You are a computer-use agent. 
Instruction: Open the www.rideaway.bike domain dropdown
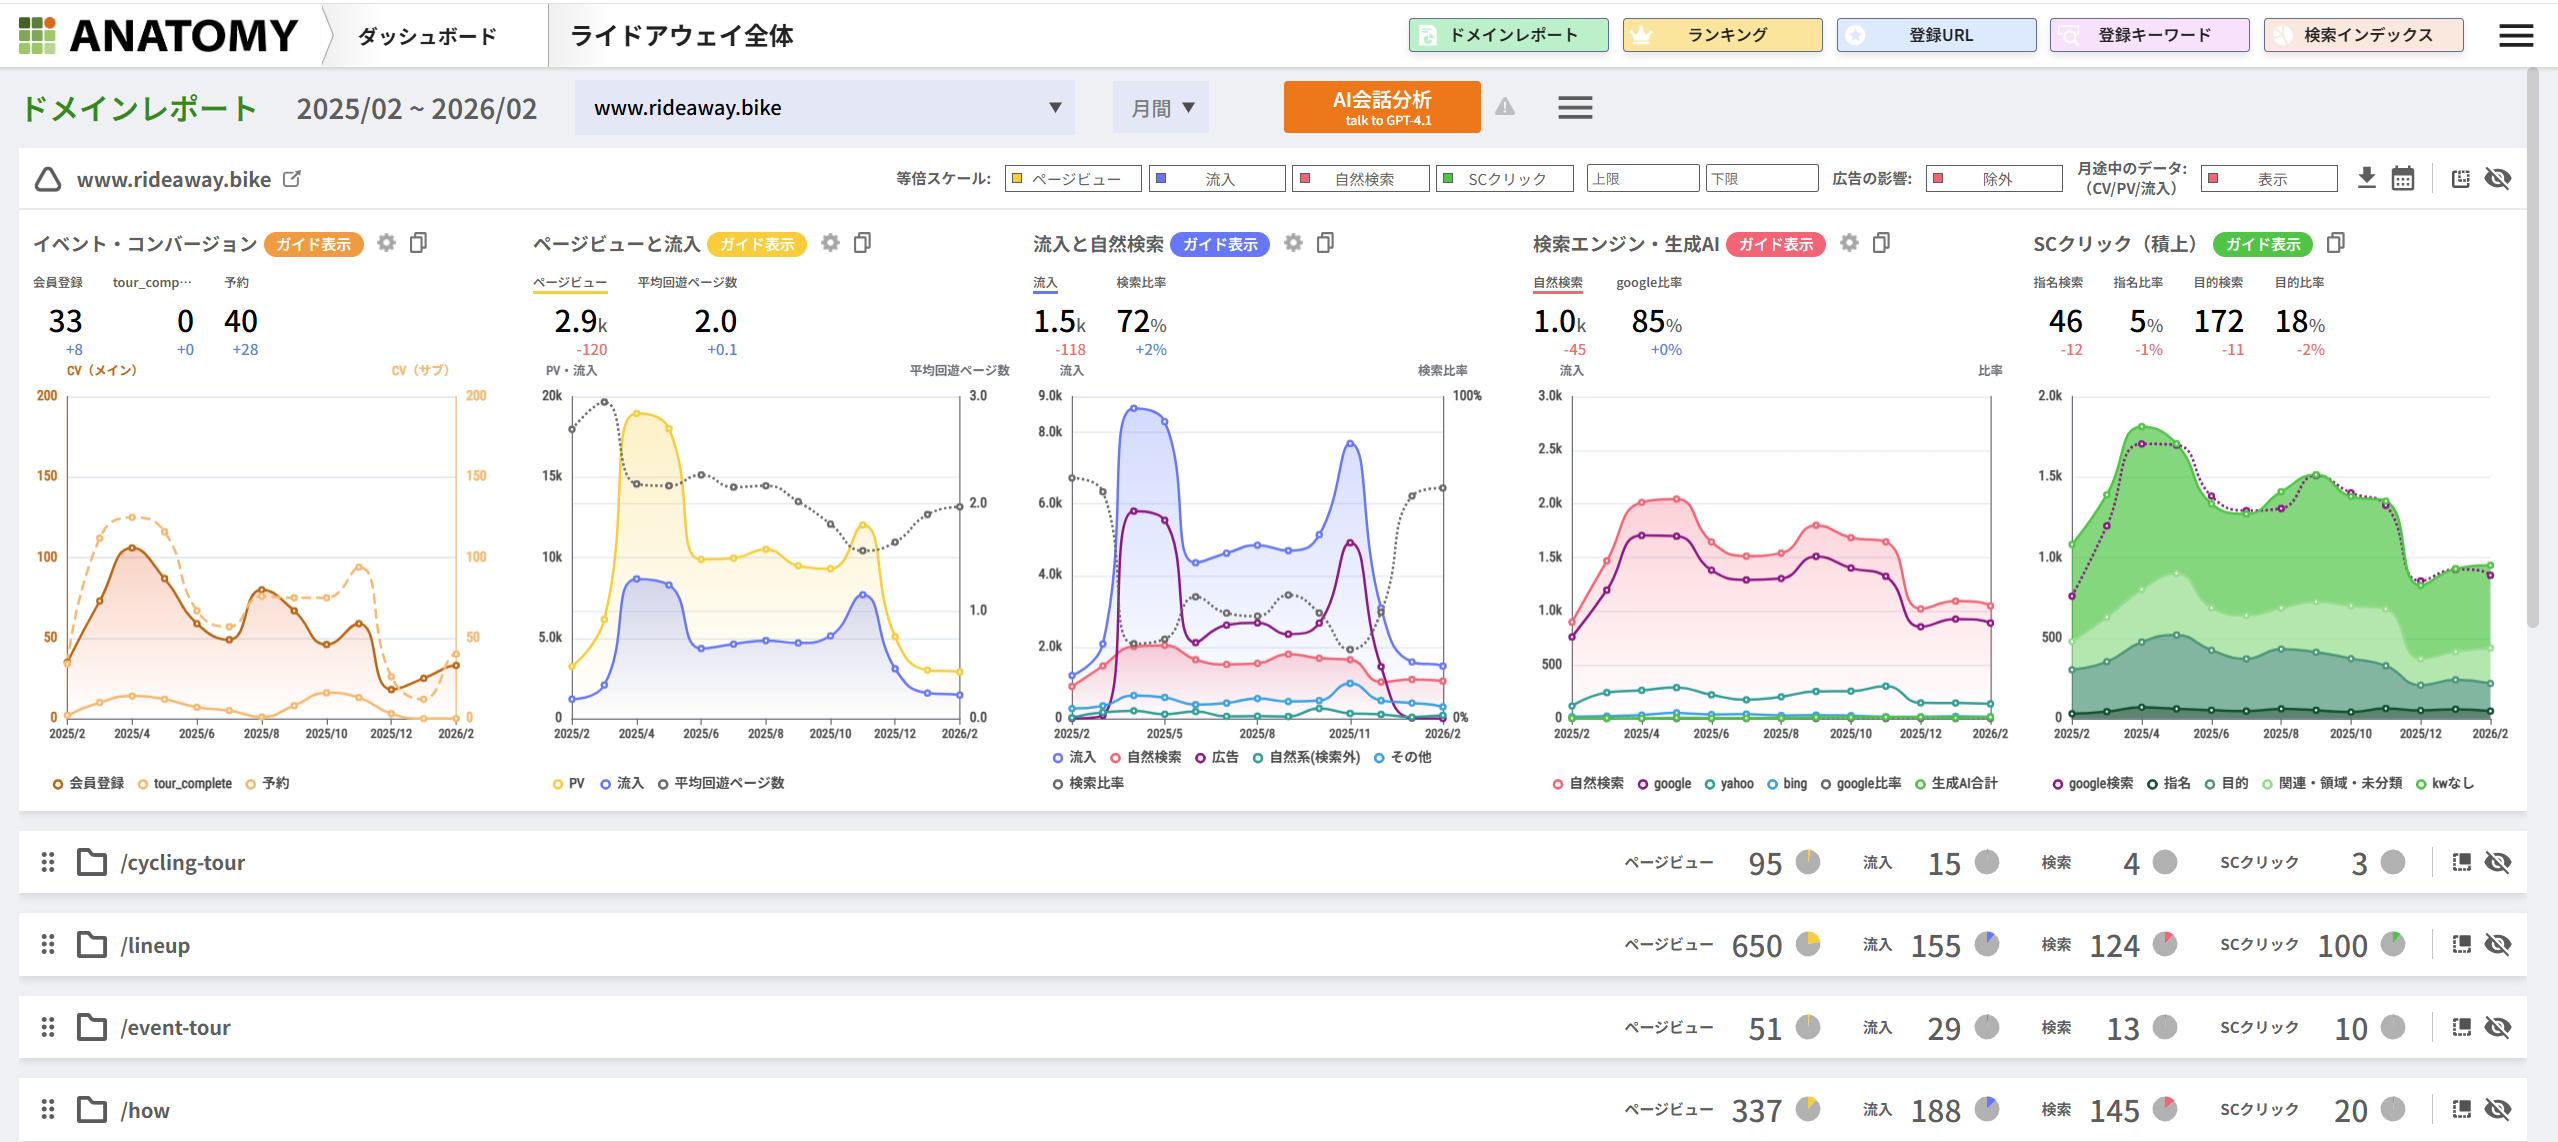[x=824, y=108]
